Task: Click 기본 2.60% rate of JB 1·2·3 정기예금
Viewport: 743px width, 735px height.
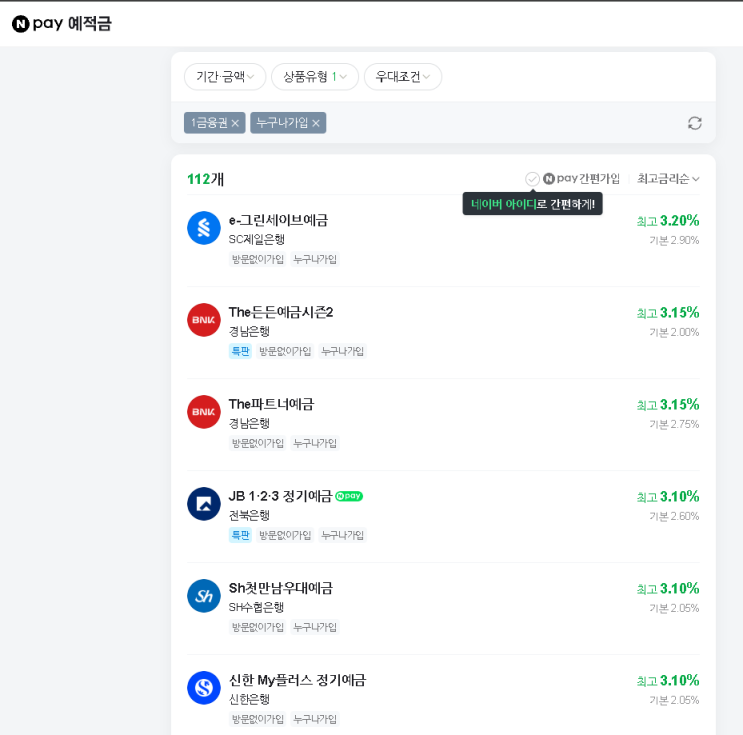Action: pos(674,516)
